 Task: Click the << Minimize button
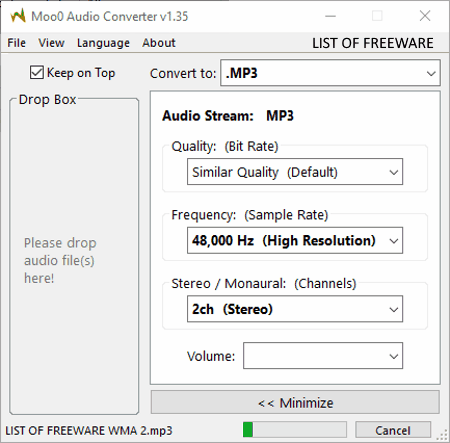pyautogui.click(x=295, y=402)
